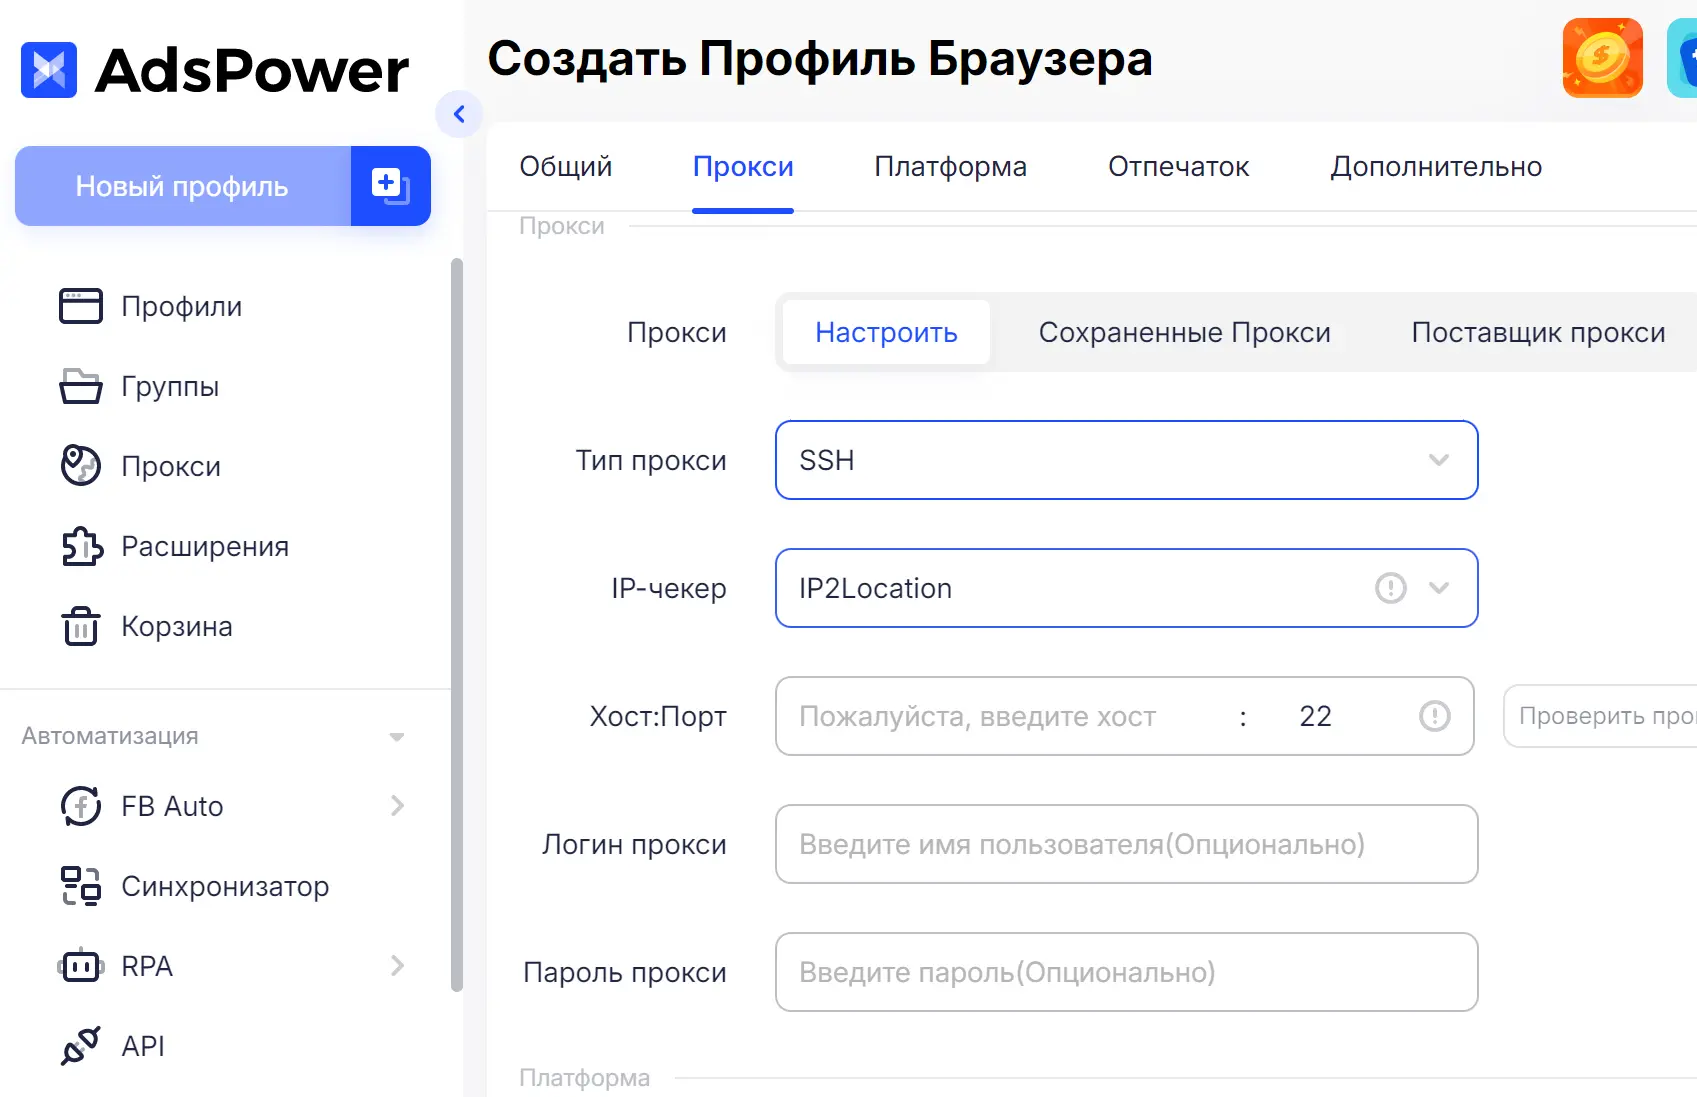Switch to 'Сохраненные Прокси' option
This screenshot has width=1697, height=1097.
tap(1184, 332)
